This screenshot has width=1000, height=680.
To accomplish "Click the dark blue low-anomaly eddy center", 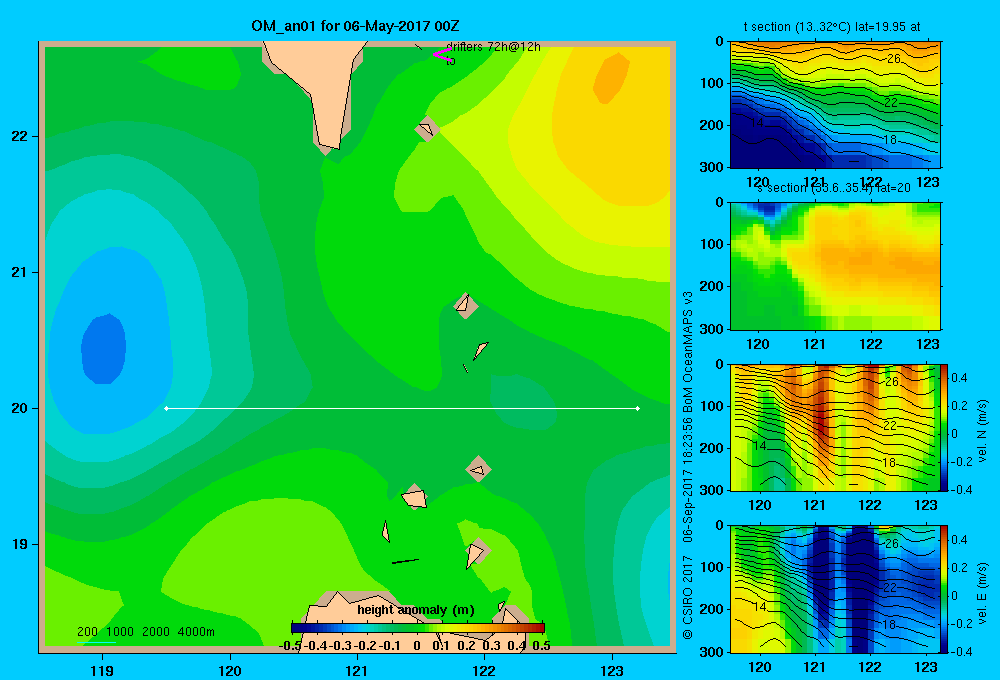I will [x=103, y=349].
